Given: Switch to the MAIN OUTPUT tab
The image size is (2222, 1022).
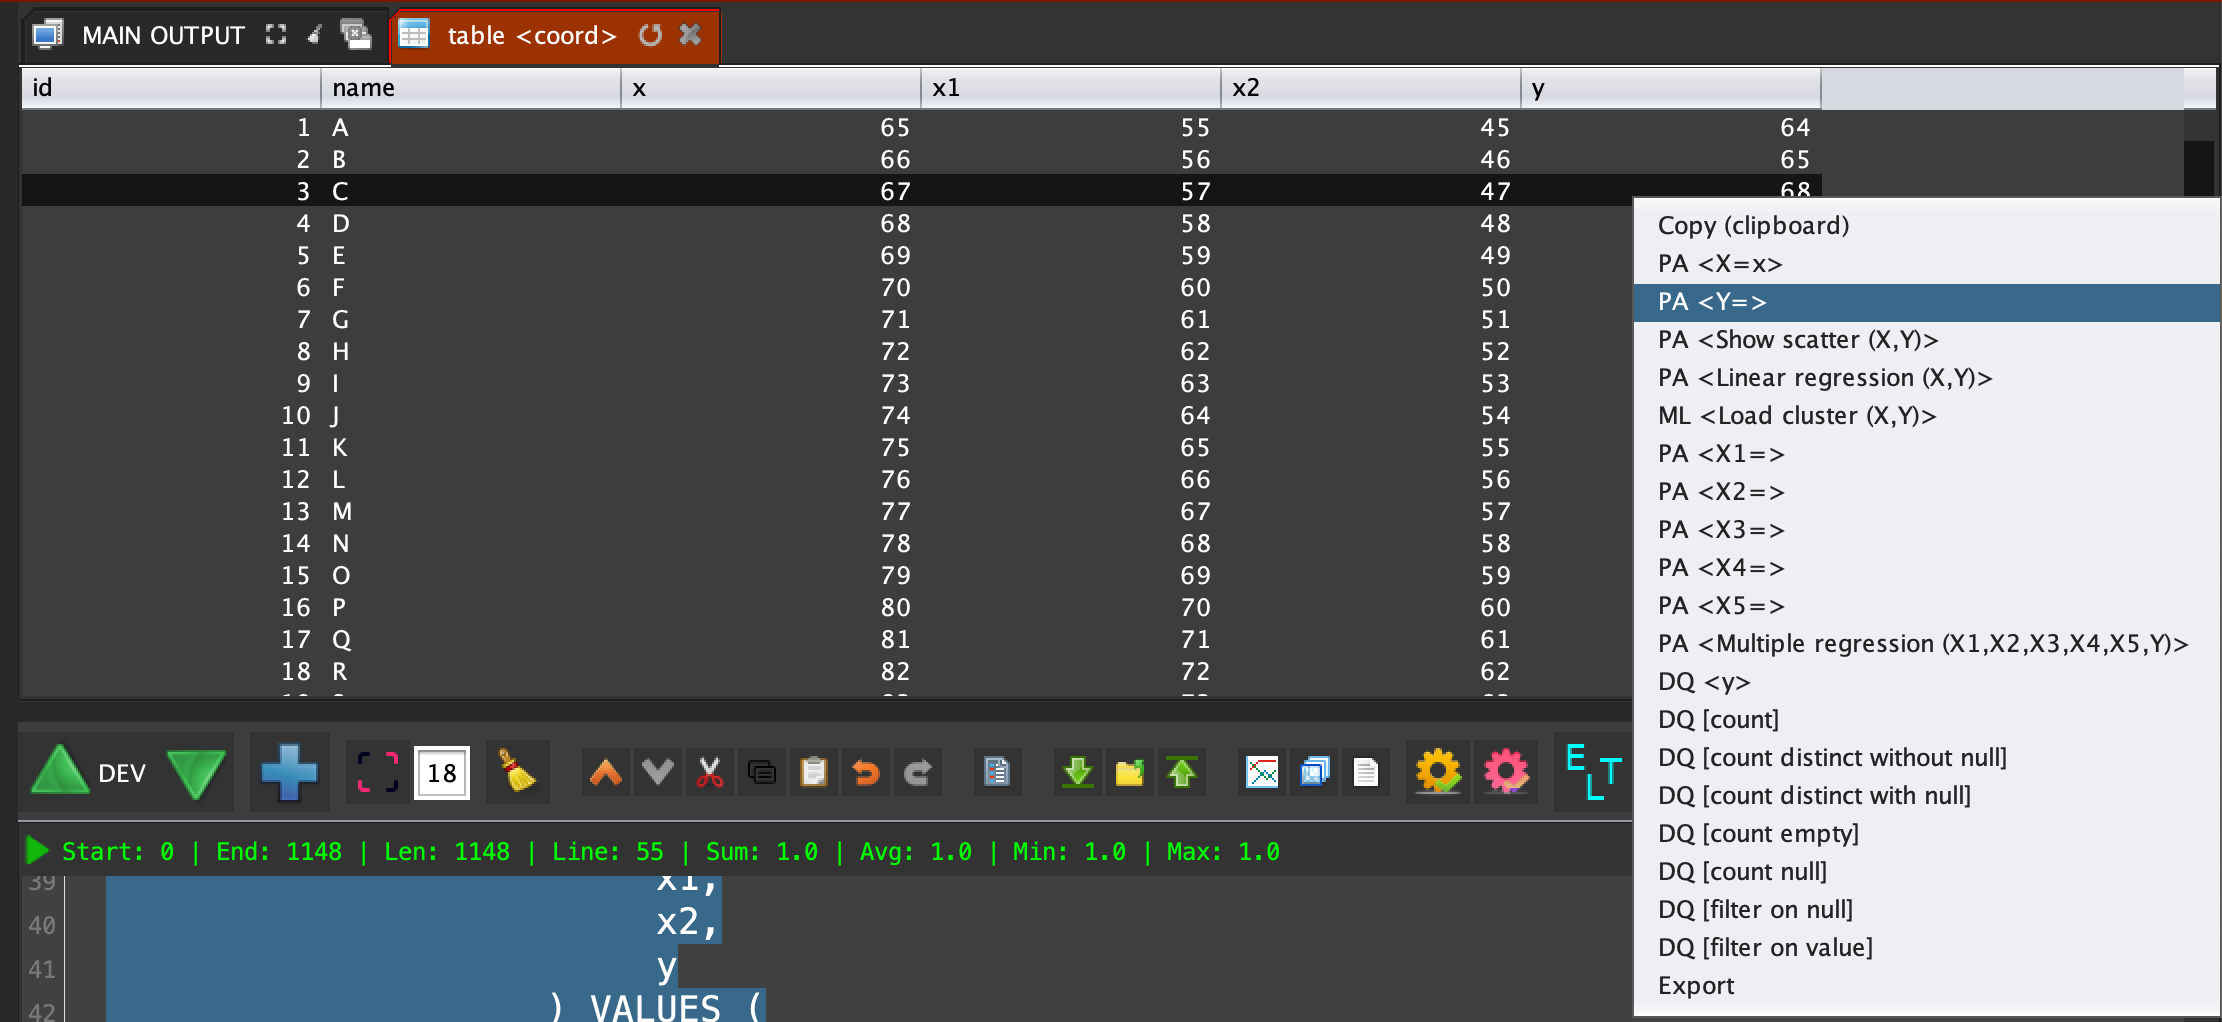Looking at the screenshot, I should (163, 35).
